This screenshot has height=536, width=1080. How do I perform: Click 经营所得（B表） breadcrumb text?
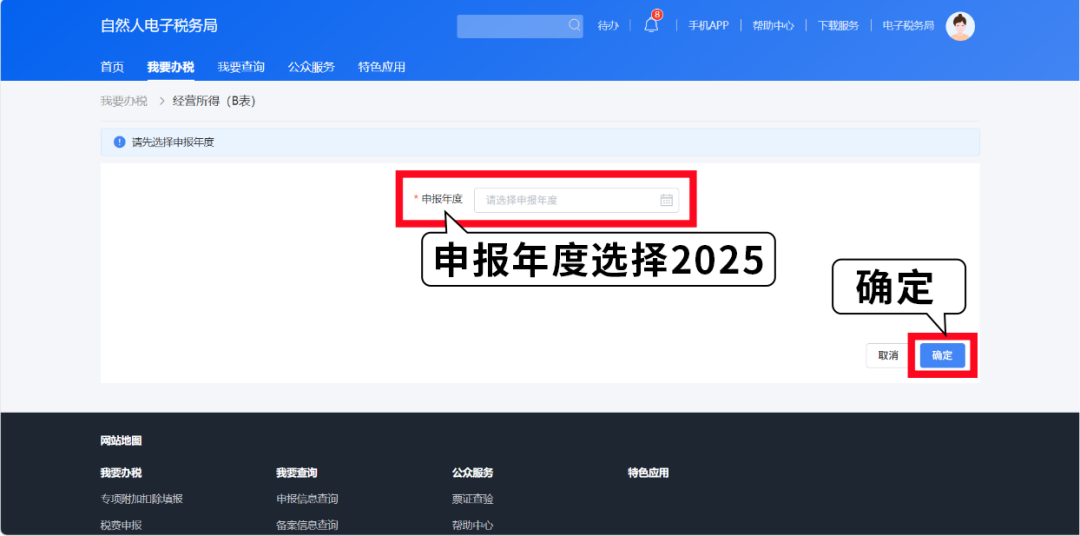pos(214,101)
